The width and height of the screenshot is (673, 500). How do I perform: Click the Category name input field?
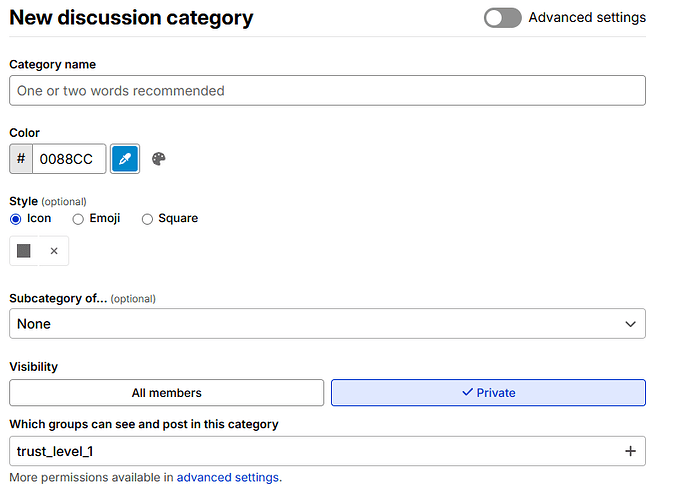[327, 91]
